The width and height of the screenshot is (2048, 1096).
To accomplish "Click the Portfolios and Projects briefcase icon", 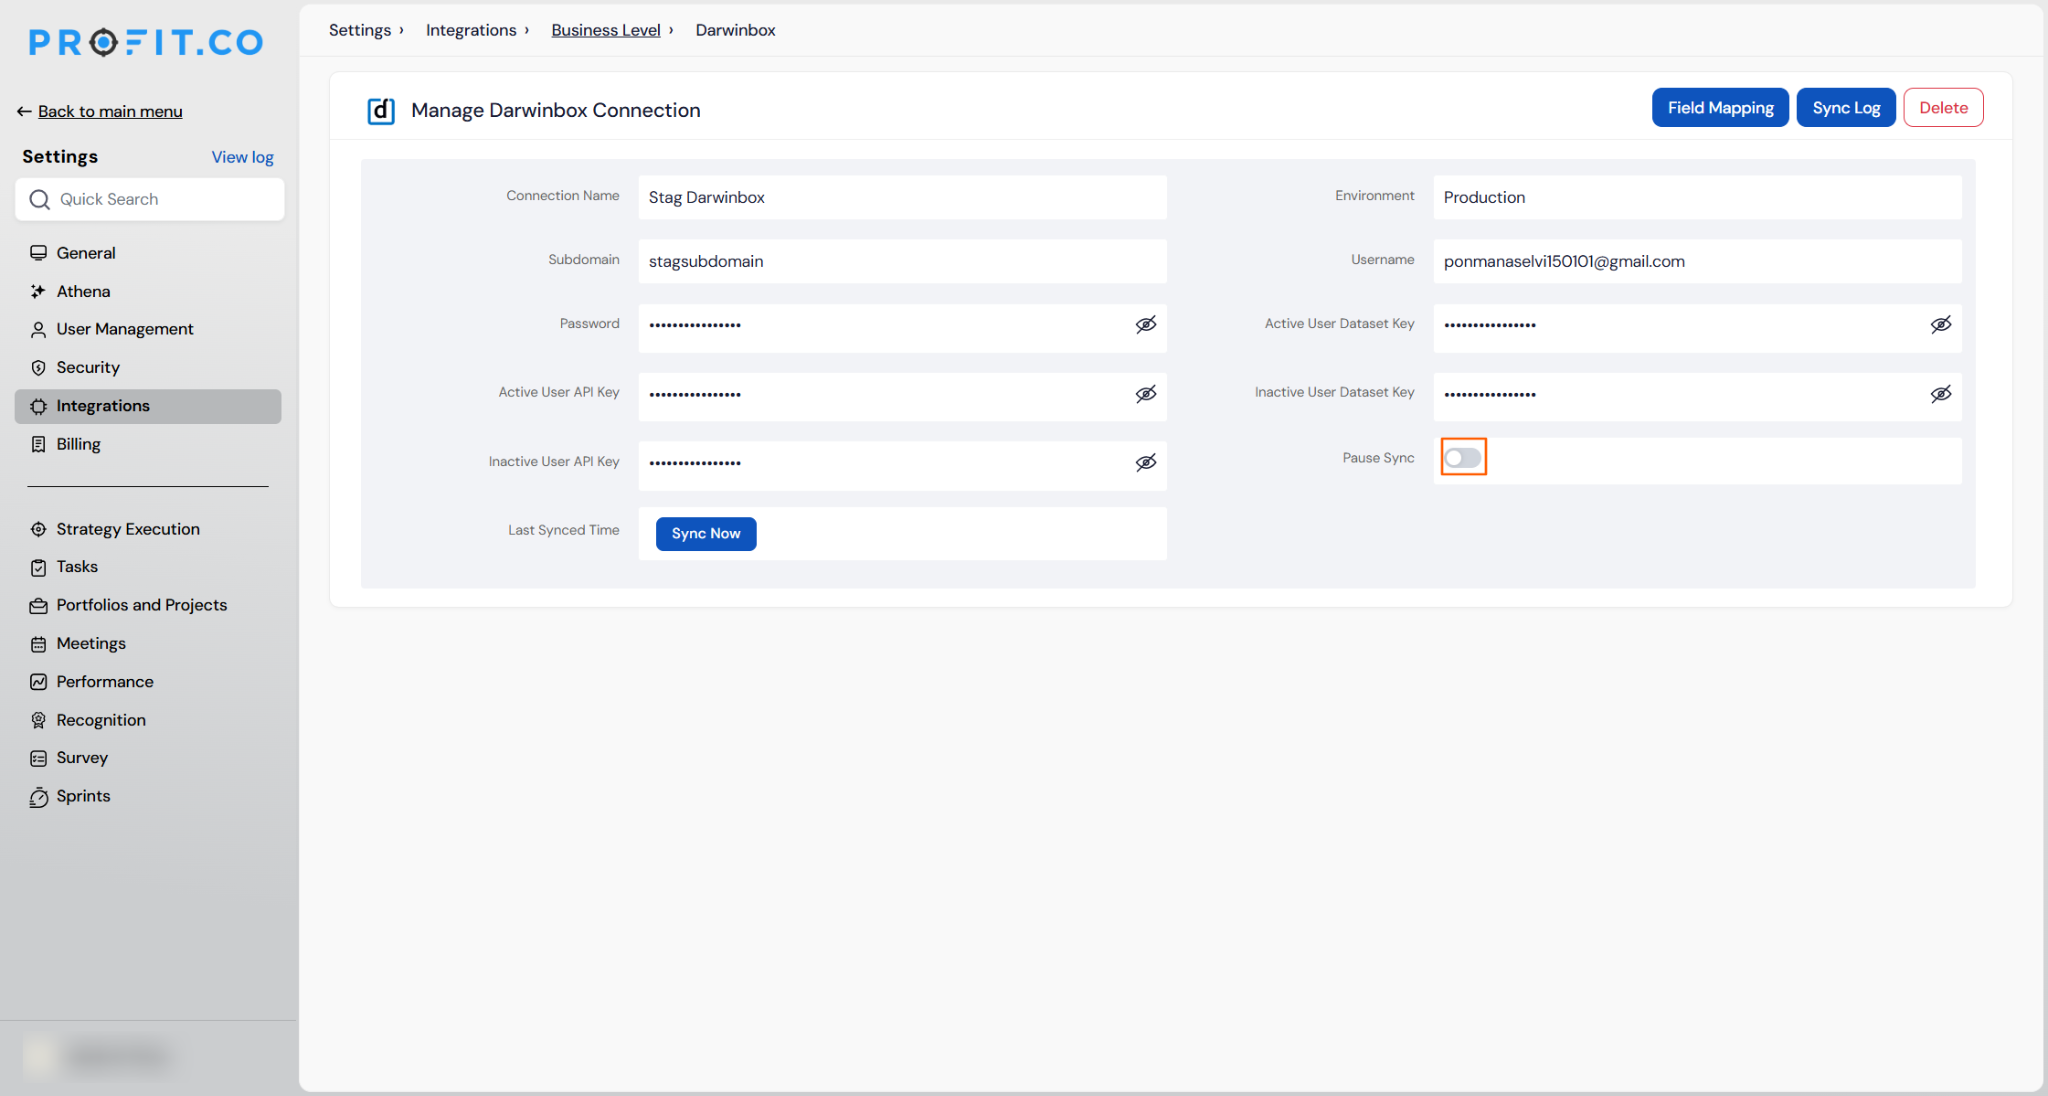I will [x=39, y=605].
